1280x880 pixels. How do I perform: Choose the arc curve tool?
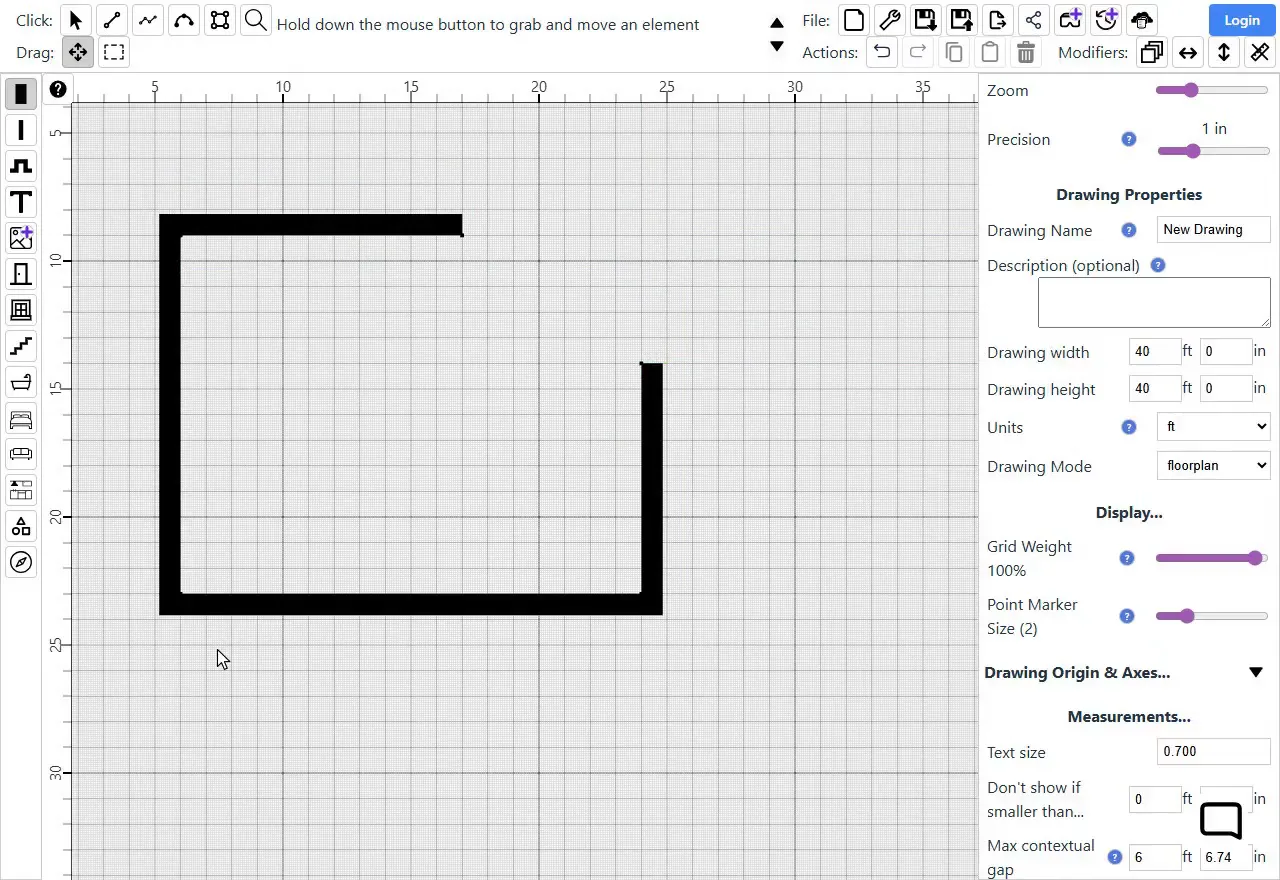pyautogui.click(x=184, y=20)
